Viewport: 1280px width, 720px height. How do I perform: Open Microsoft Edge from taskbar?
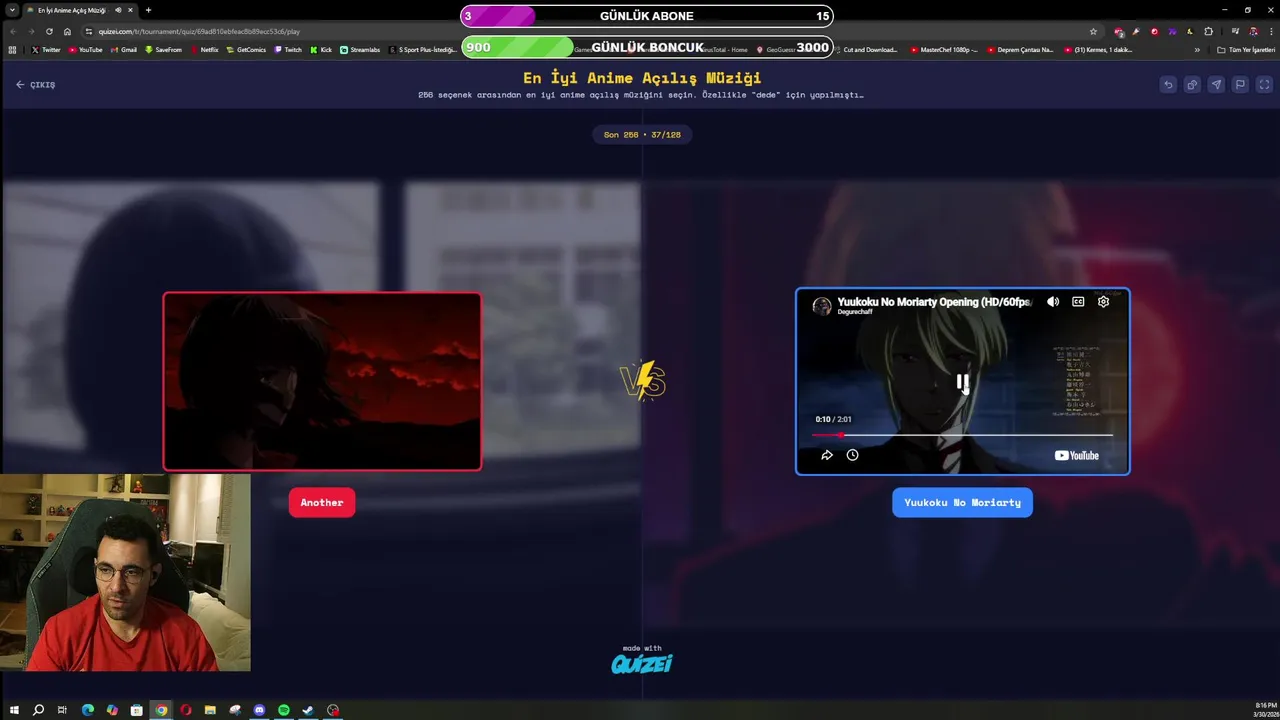(x=87, y=710)
